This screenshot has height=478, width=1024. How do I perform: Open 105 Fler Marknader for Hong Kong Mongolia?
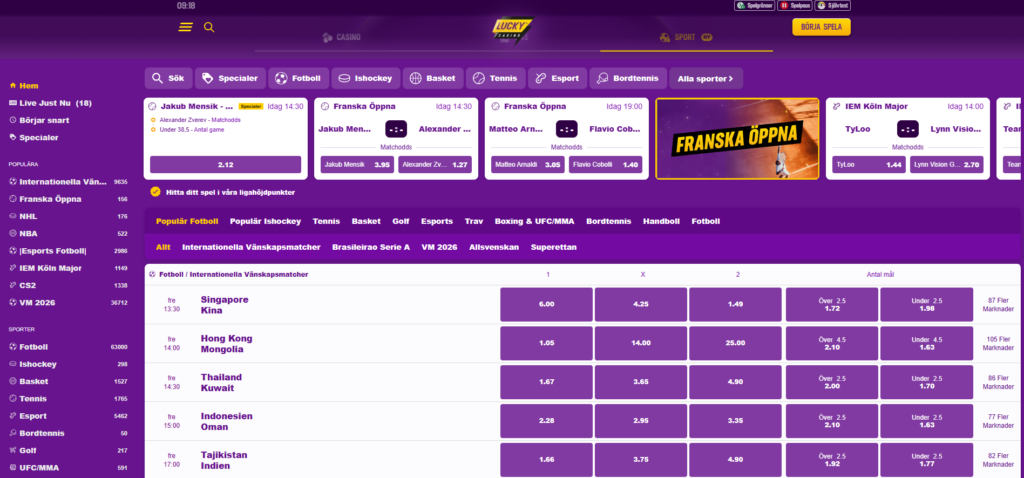coord(998,343)
